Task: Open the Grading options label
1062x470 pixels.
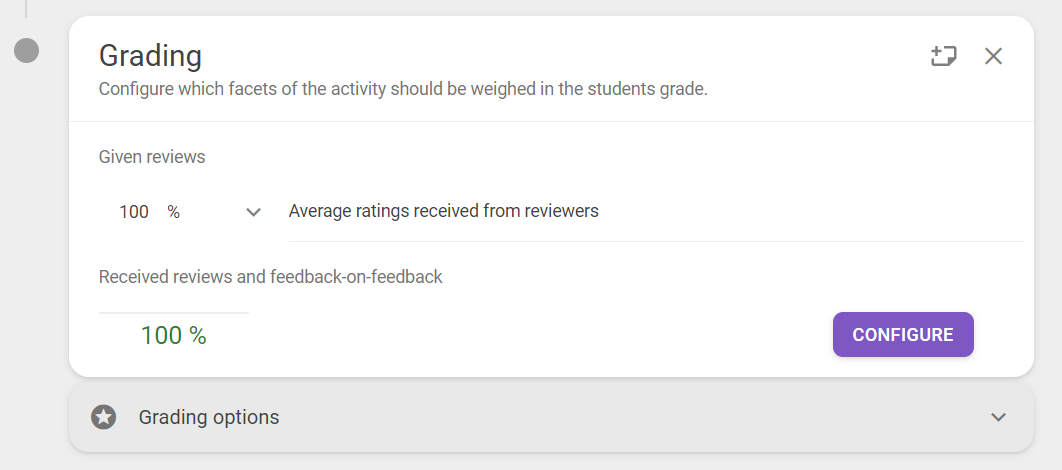Action: point(209,417)
